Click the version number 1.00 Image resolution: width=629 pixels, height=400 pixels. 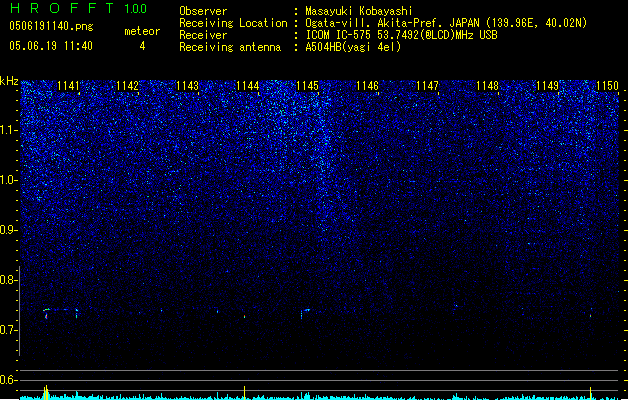click(x=135, y=9)
